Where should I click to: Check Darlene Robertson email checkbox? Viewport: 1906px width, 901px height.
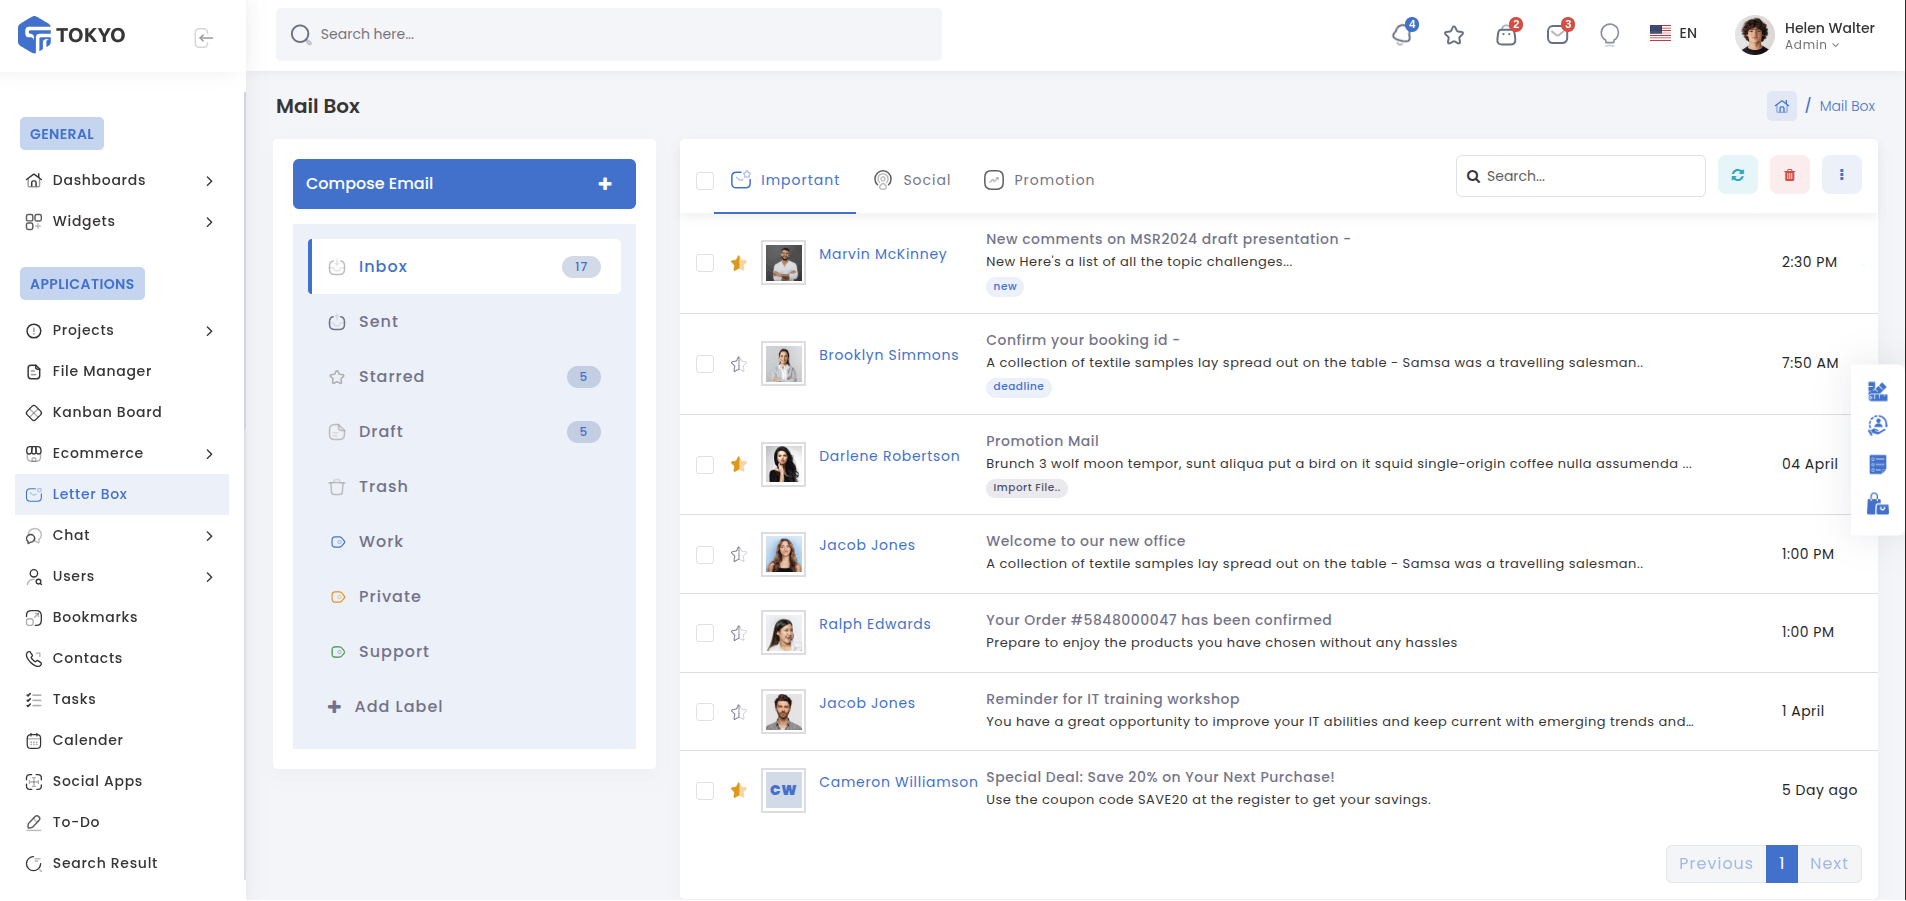point(705,465)
